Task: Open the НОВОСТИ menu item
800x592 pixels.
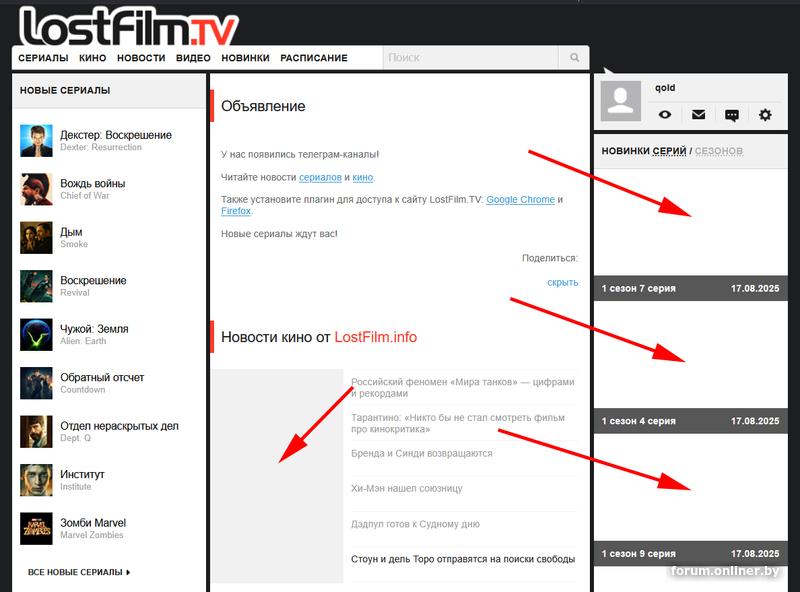Action: click(141, 58)
